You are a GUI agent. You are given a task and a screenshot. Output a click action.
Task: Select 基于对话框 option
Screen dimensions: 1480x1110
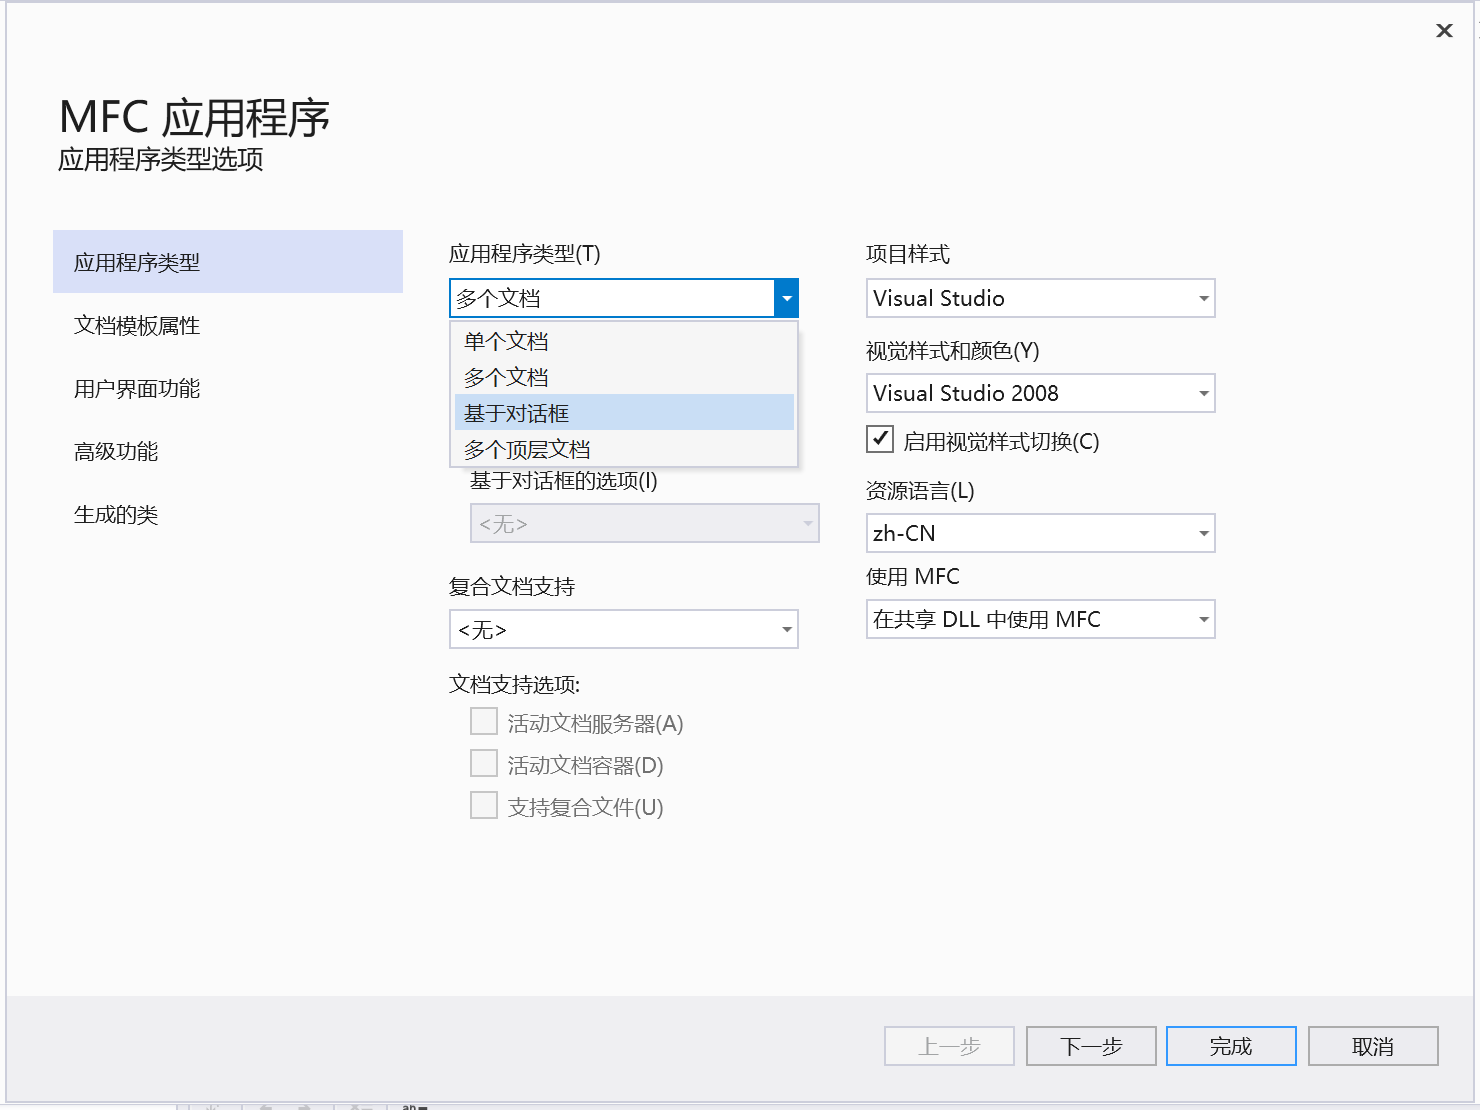[624, 412]
